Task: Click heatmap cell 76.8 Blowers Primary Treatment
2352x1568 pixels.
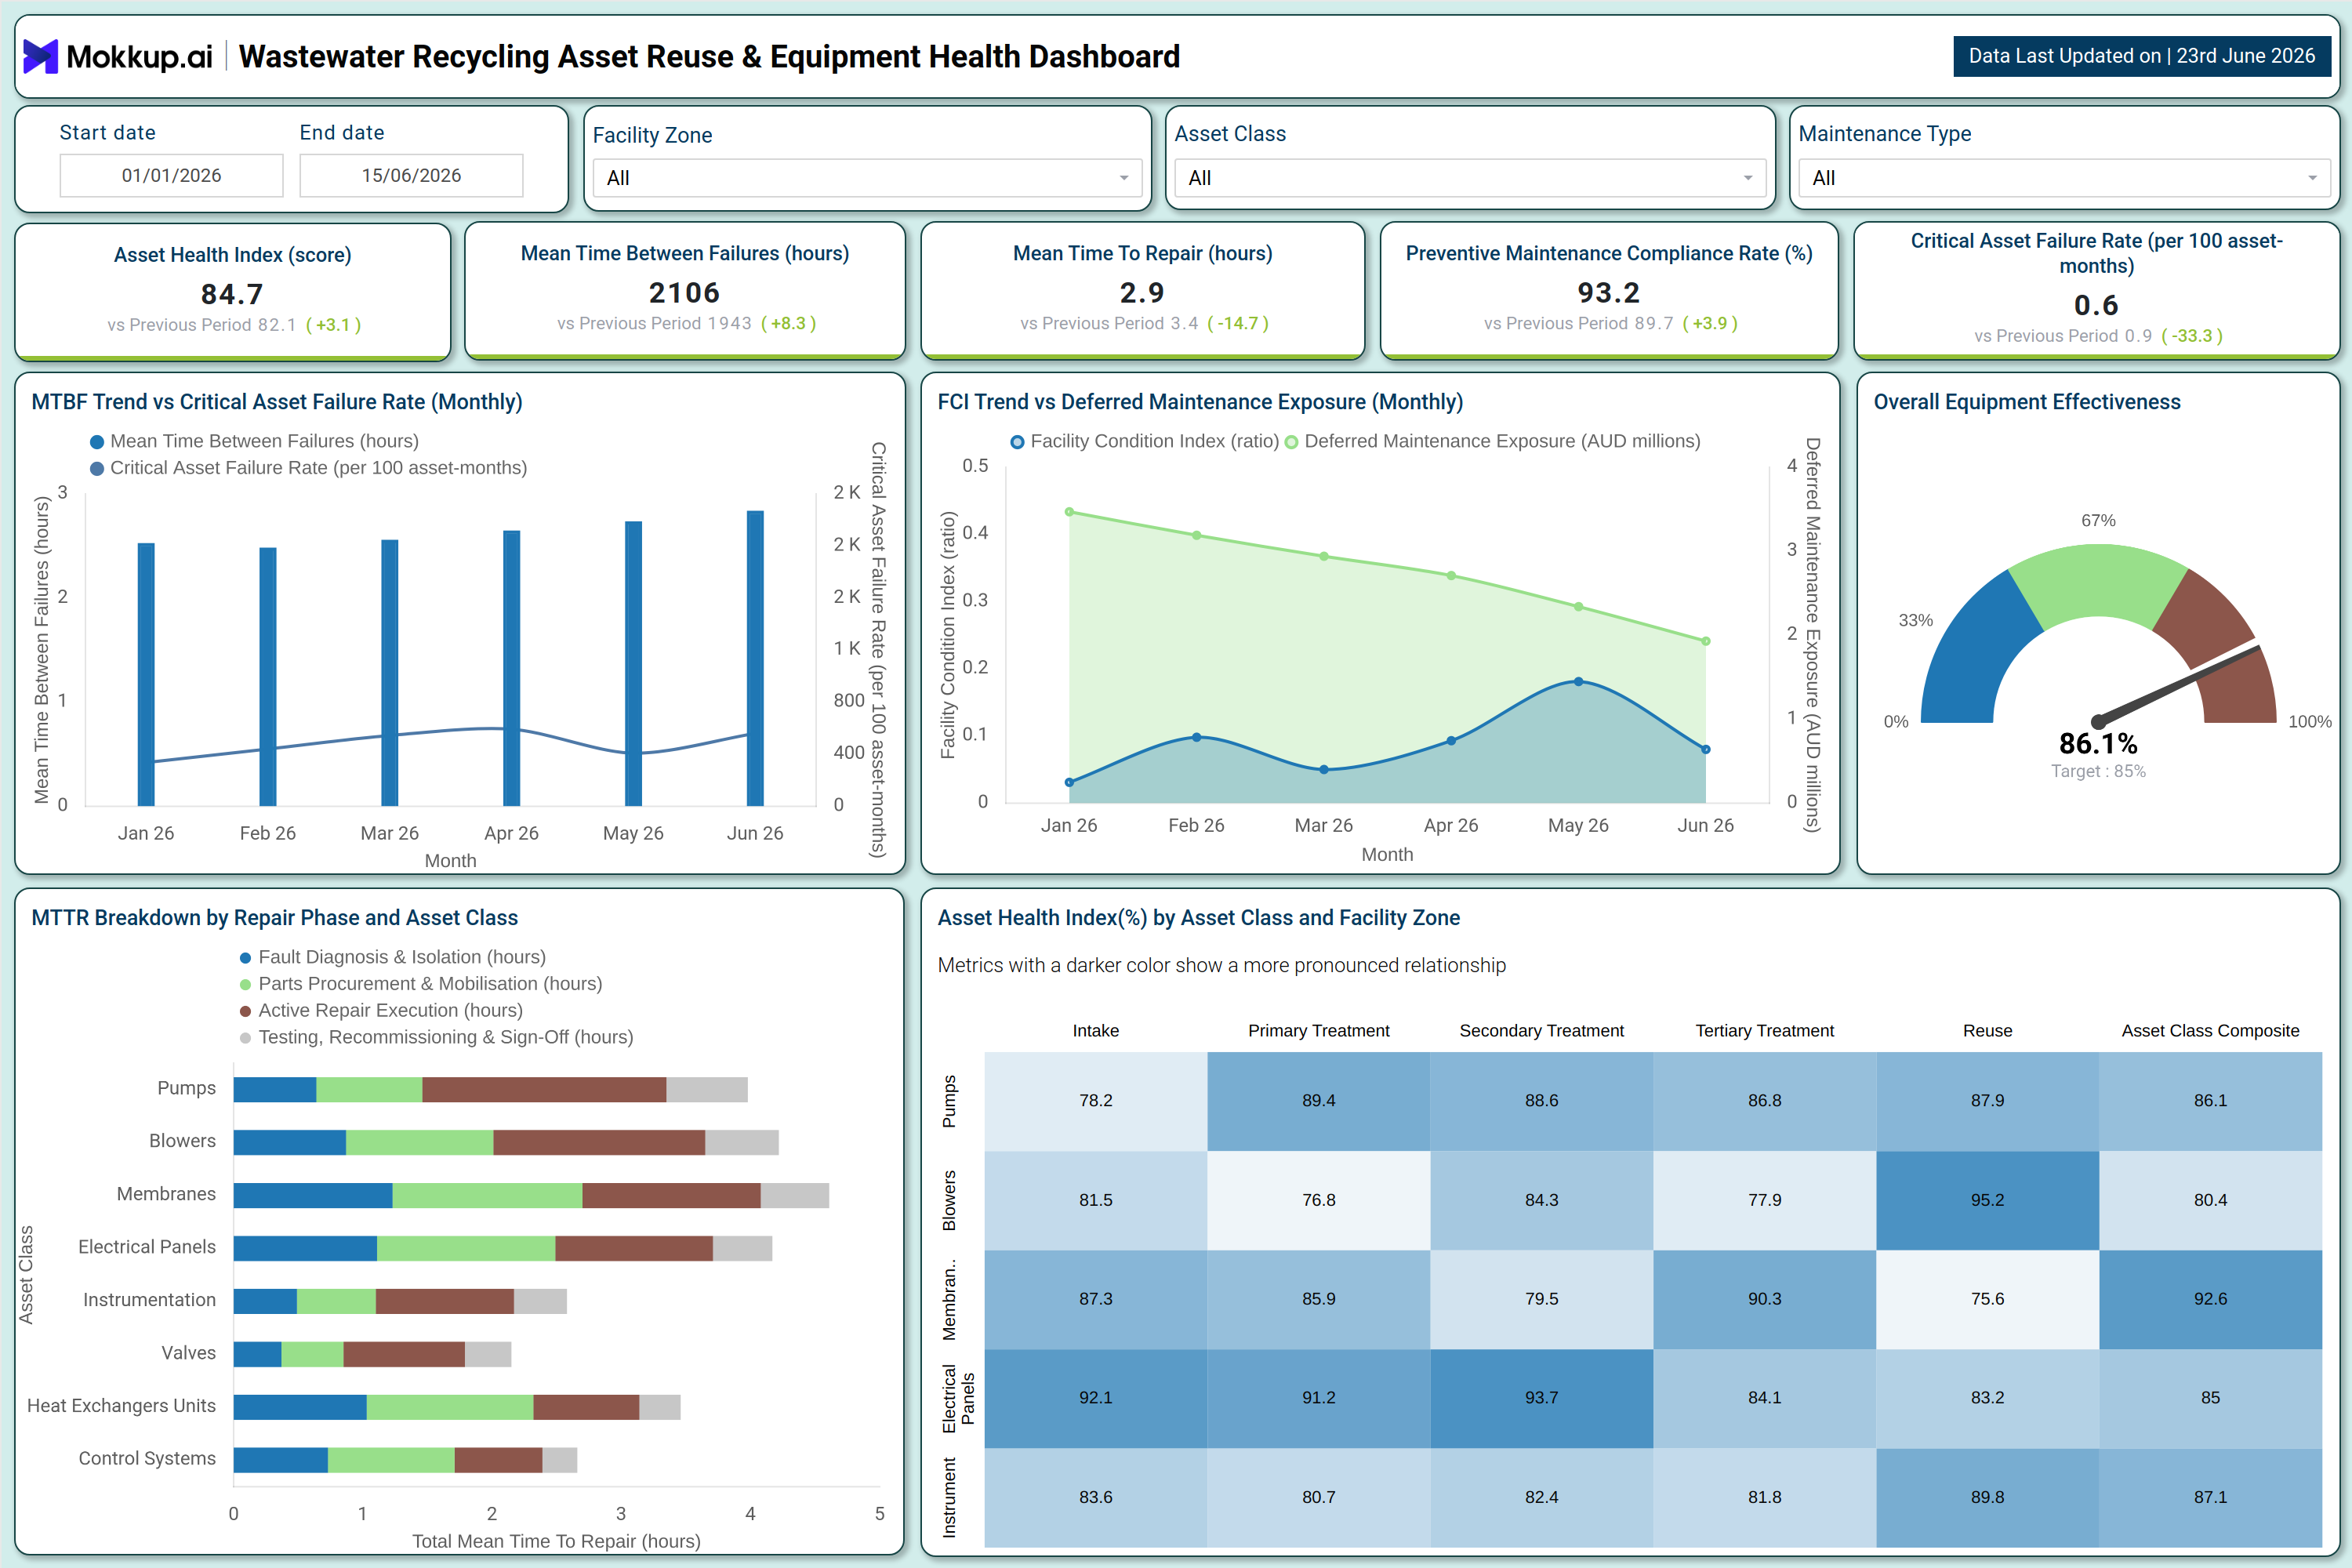Action: (x=1319, y=1200)
